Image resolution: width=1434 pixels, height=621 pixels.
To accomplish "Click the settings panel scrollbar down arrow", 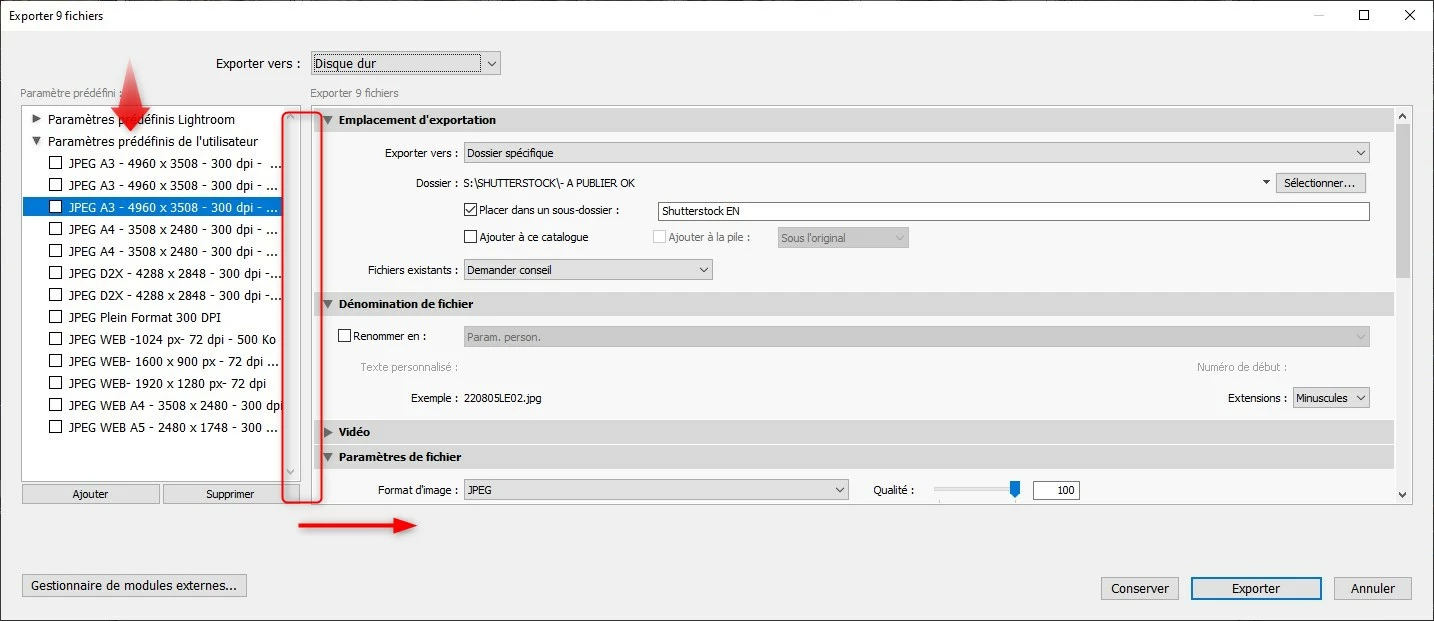I will (x=1402, y=494).
